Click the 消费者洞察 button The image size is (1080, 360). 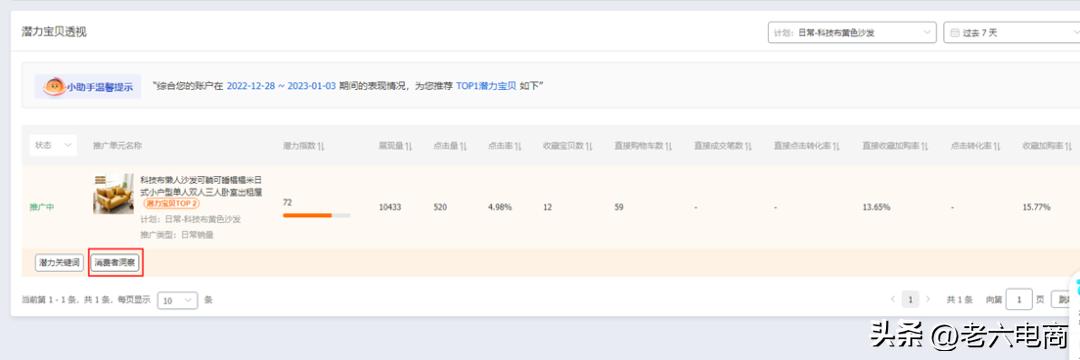[116, 262]
